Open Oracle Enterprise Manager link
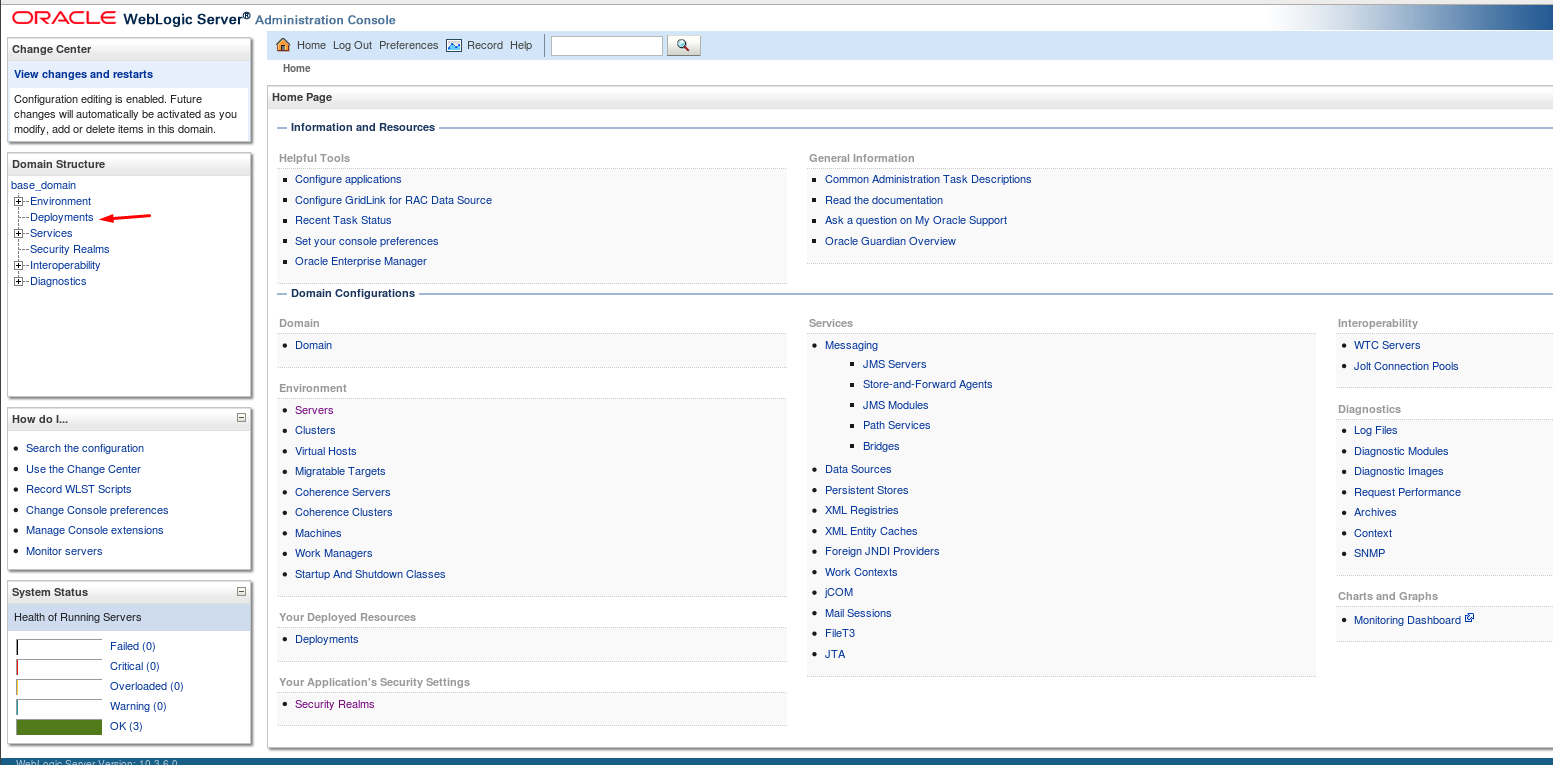 (361, 261)
